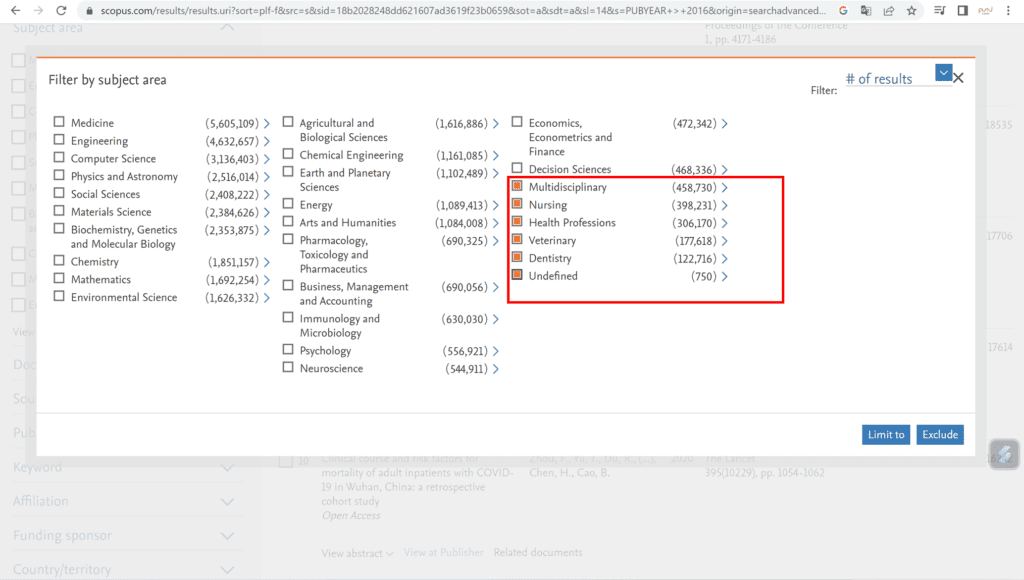
Task: Share the page using the share icon
Action: point(889,11)
